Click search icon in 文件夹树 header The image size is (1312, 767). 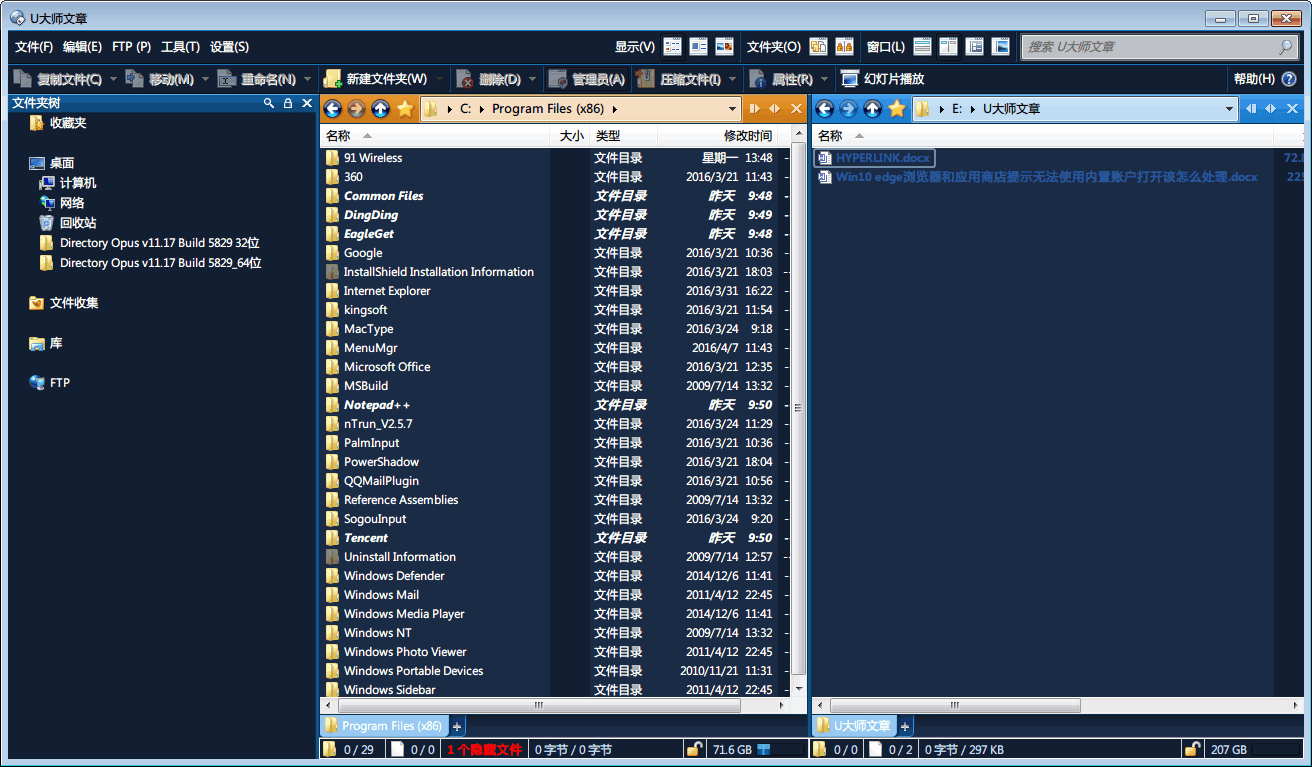point(269,103)
